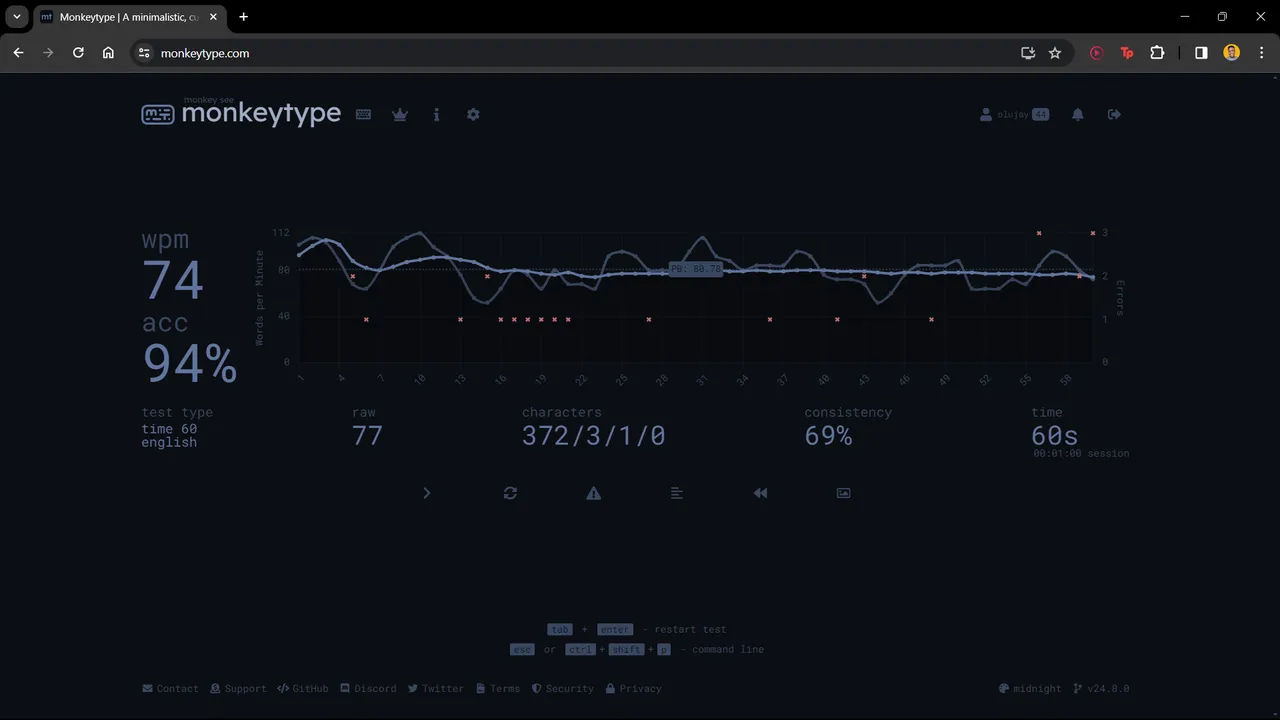
Task: Toggle the browser side panel
Action: click(x=1201, y=53)
